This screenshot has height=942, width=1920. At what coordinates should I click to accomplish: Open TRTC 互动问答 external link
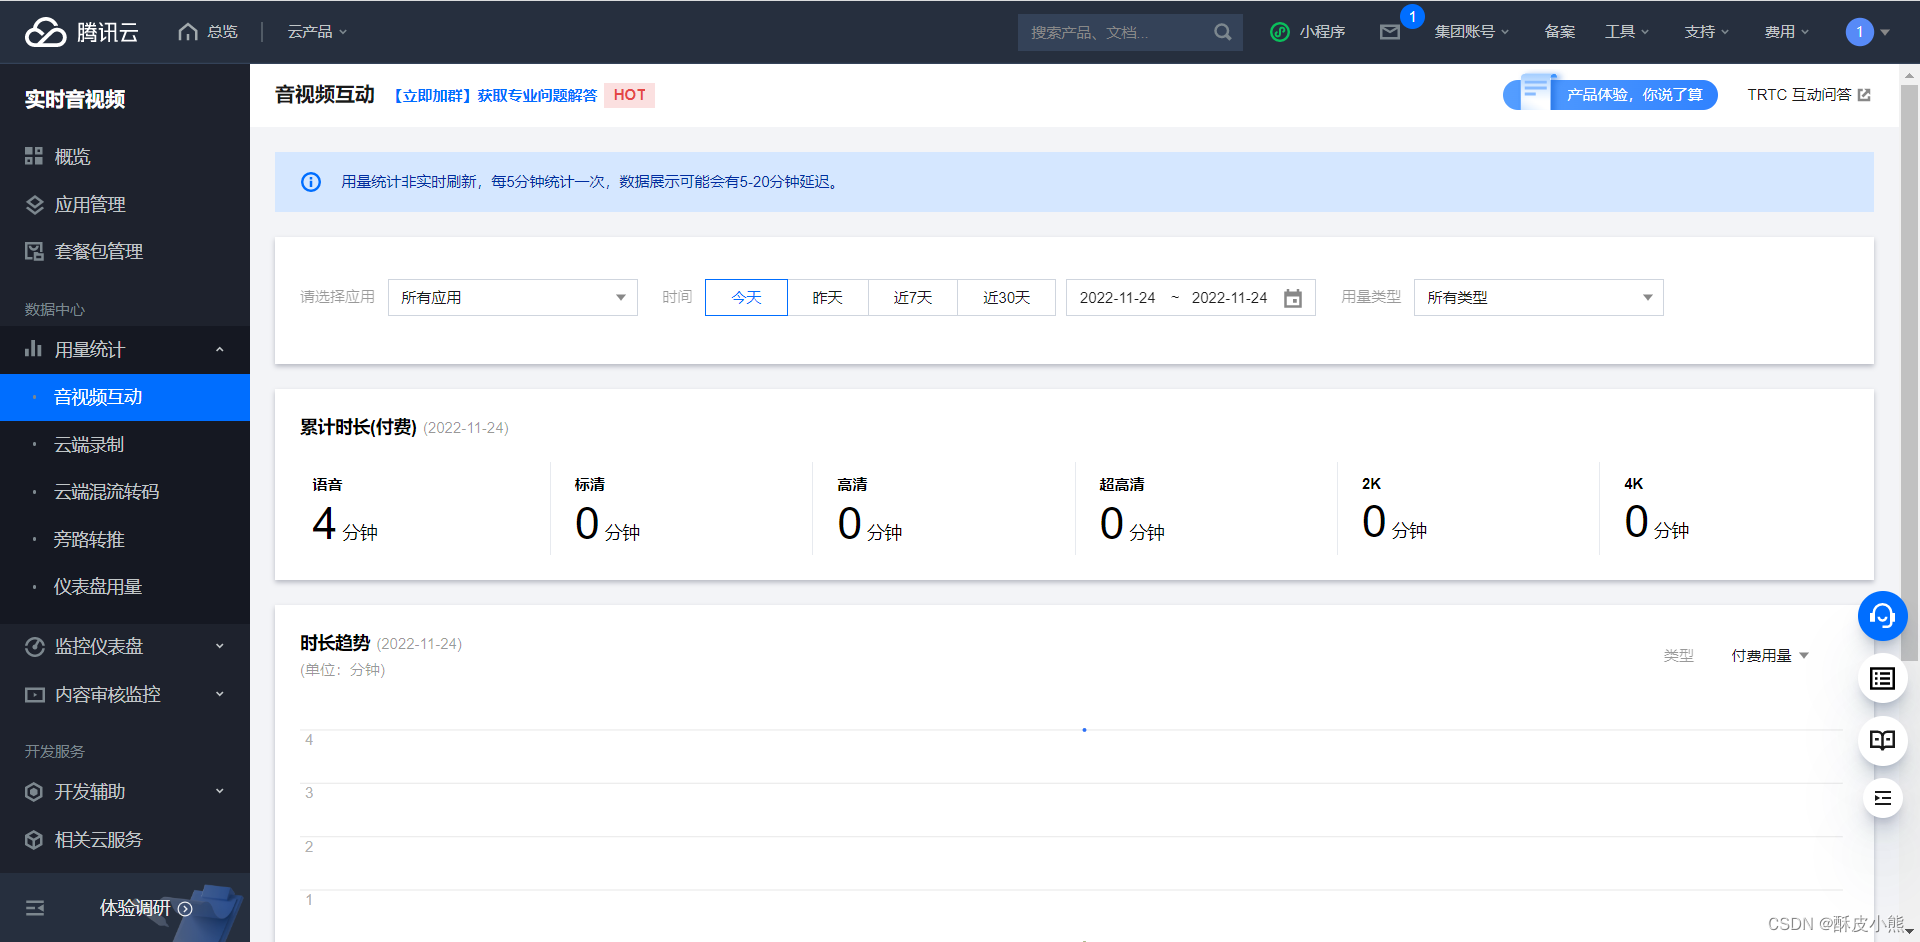tap(1808, 95)
